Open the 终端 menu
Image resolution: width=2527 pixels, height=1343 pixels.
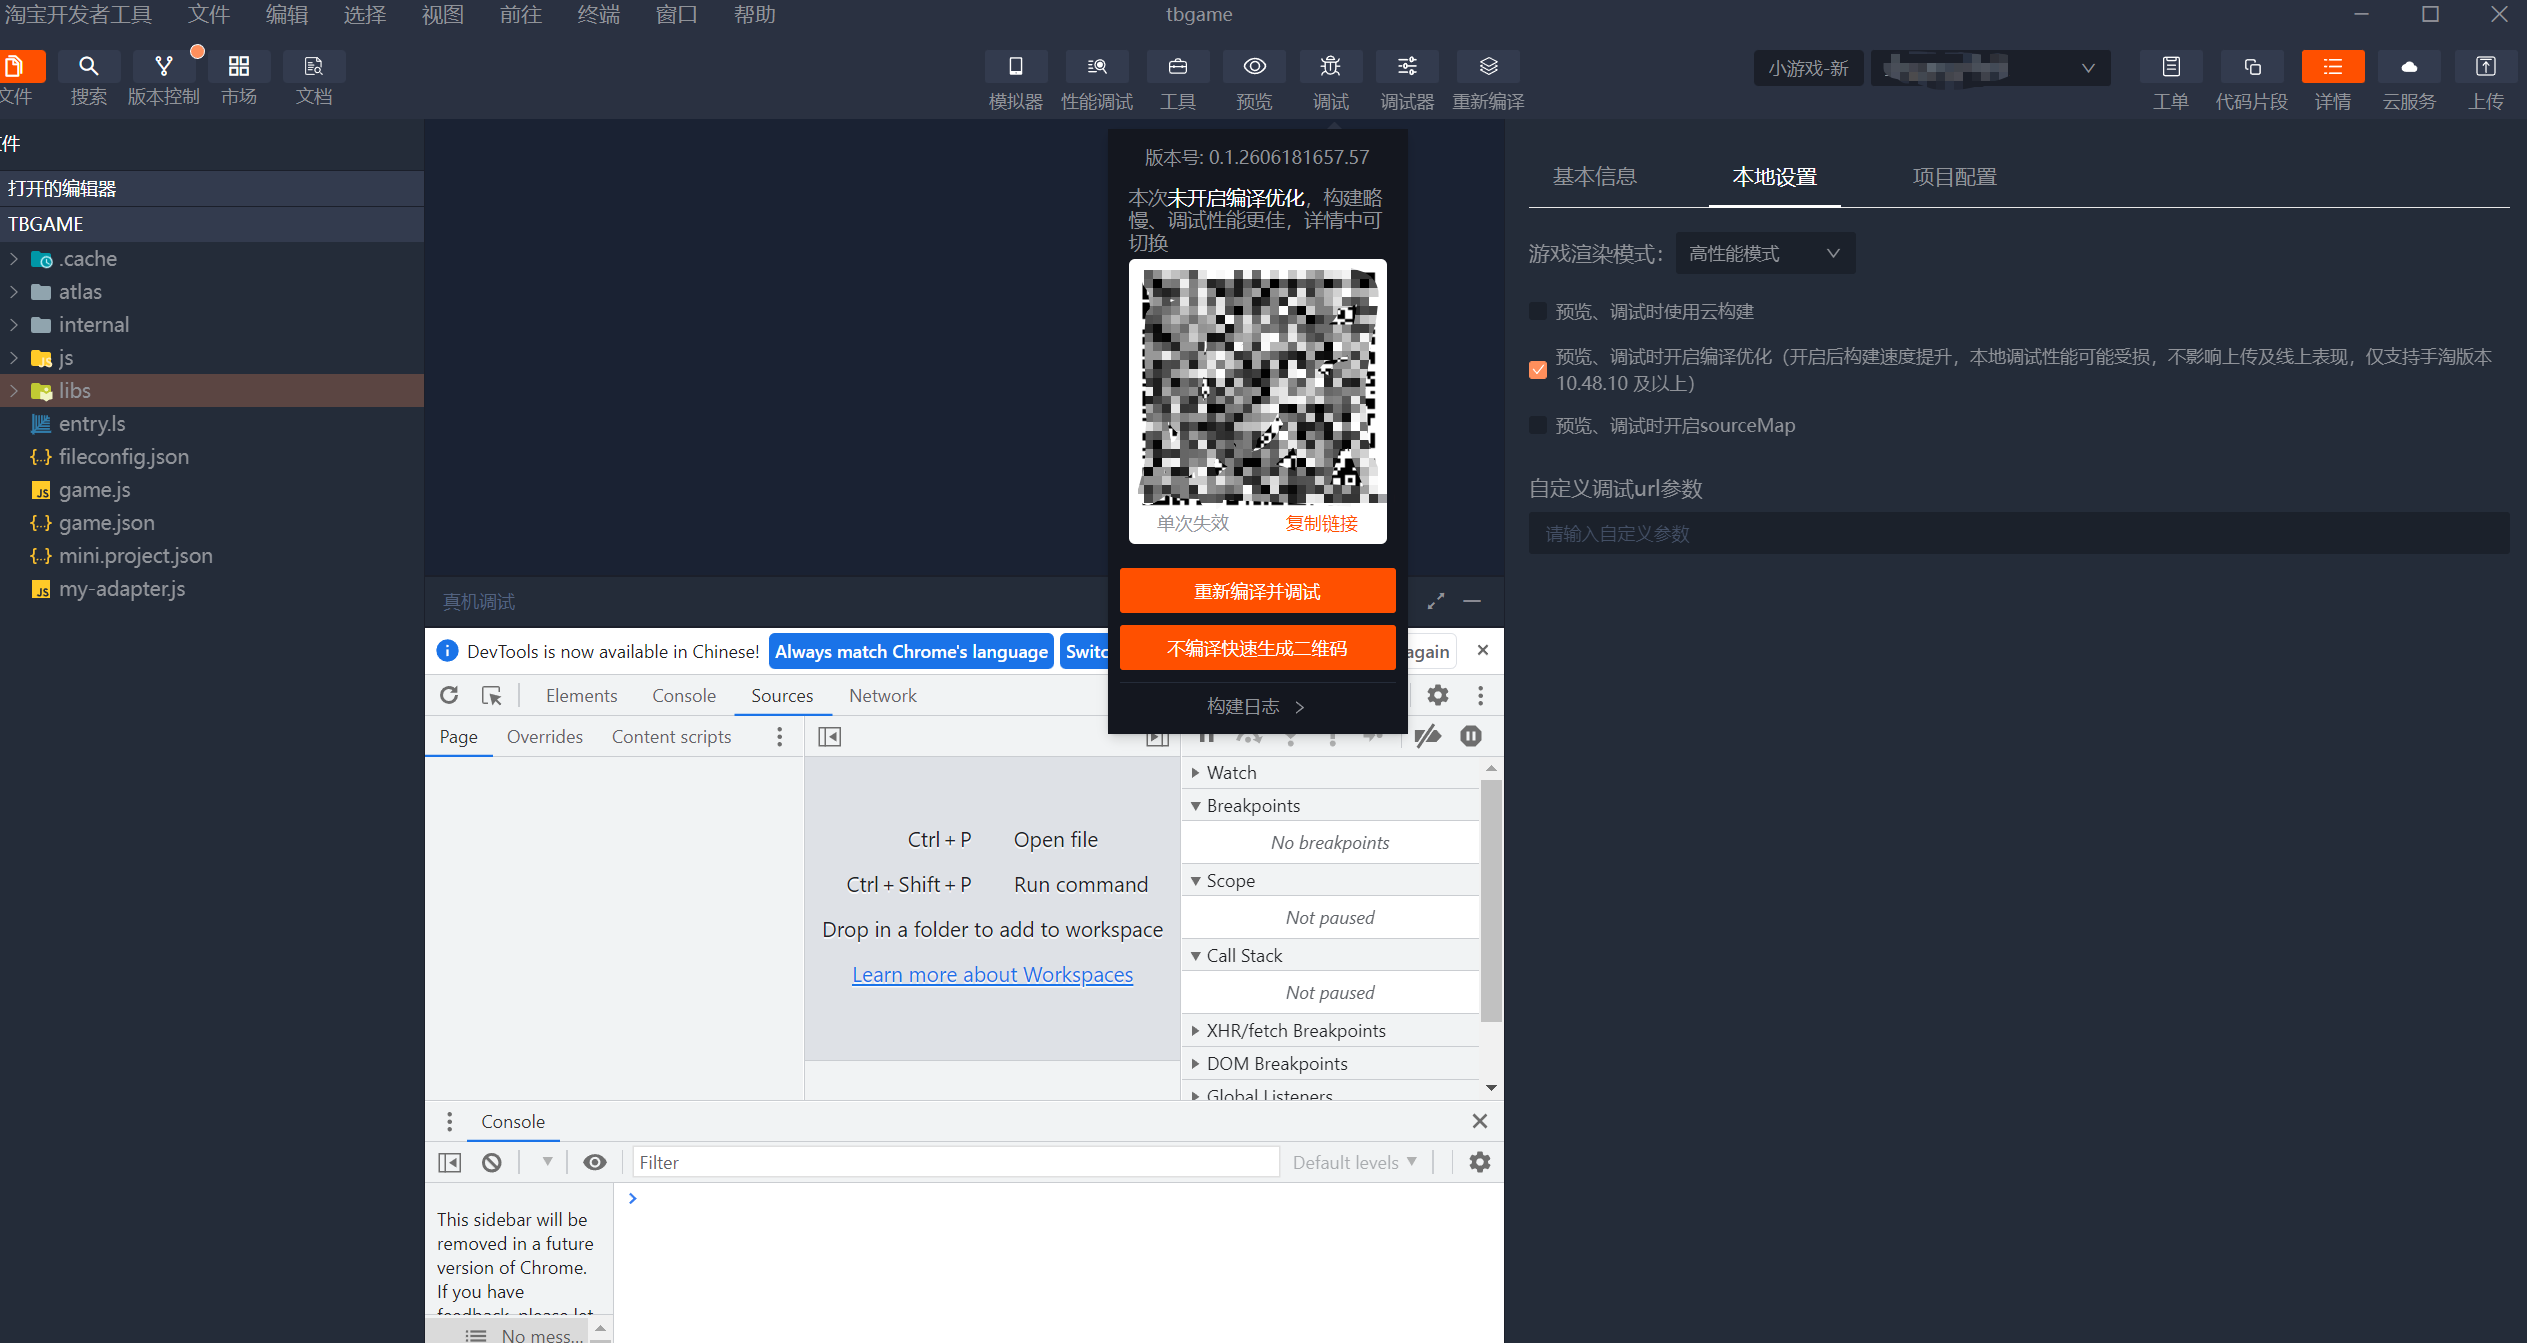pyautogui.click(x=599, y=15)
